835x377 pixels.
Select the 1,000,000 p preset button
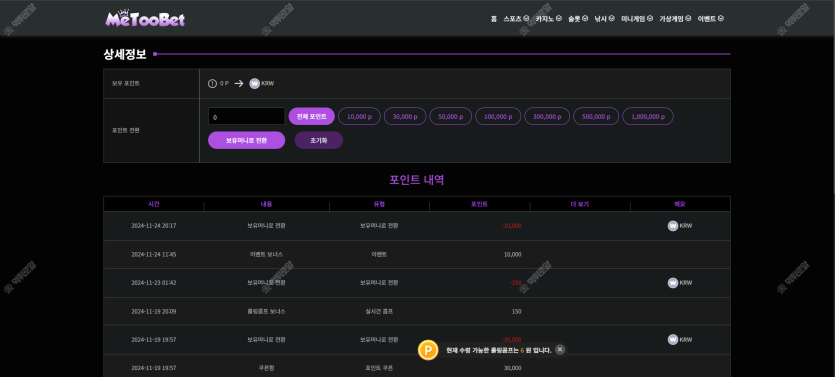648,116
